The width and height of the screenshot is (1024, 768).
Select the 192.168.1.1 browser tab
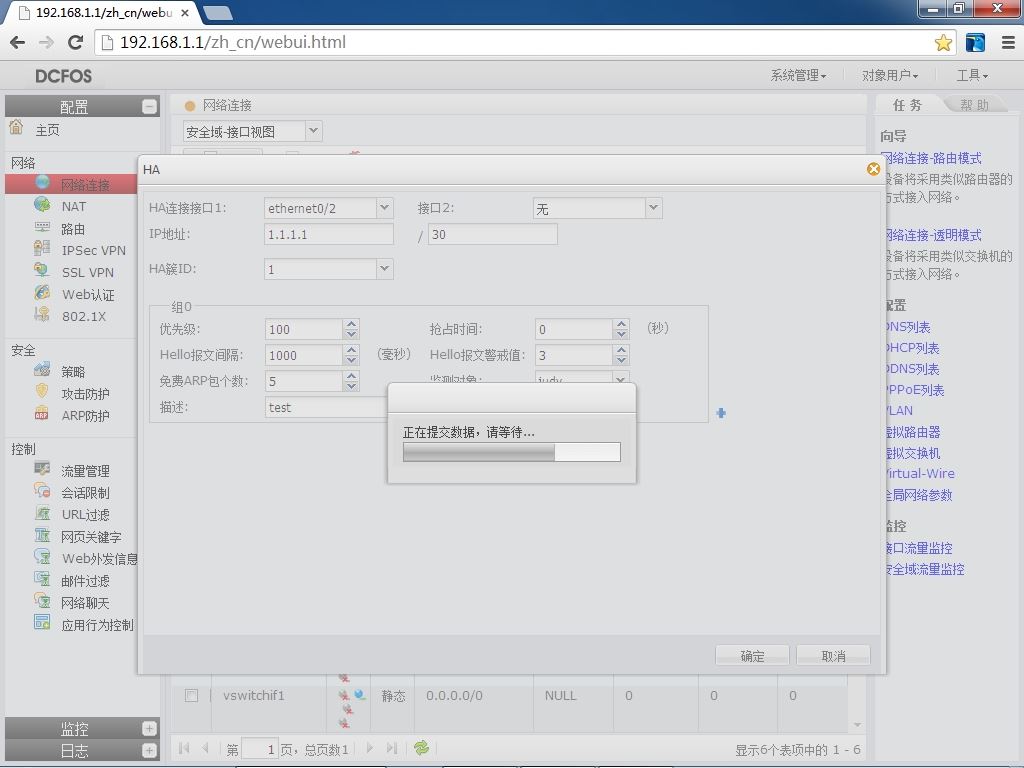coord(104,12)
